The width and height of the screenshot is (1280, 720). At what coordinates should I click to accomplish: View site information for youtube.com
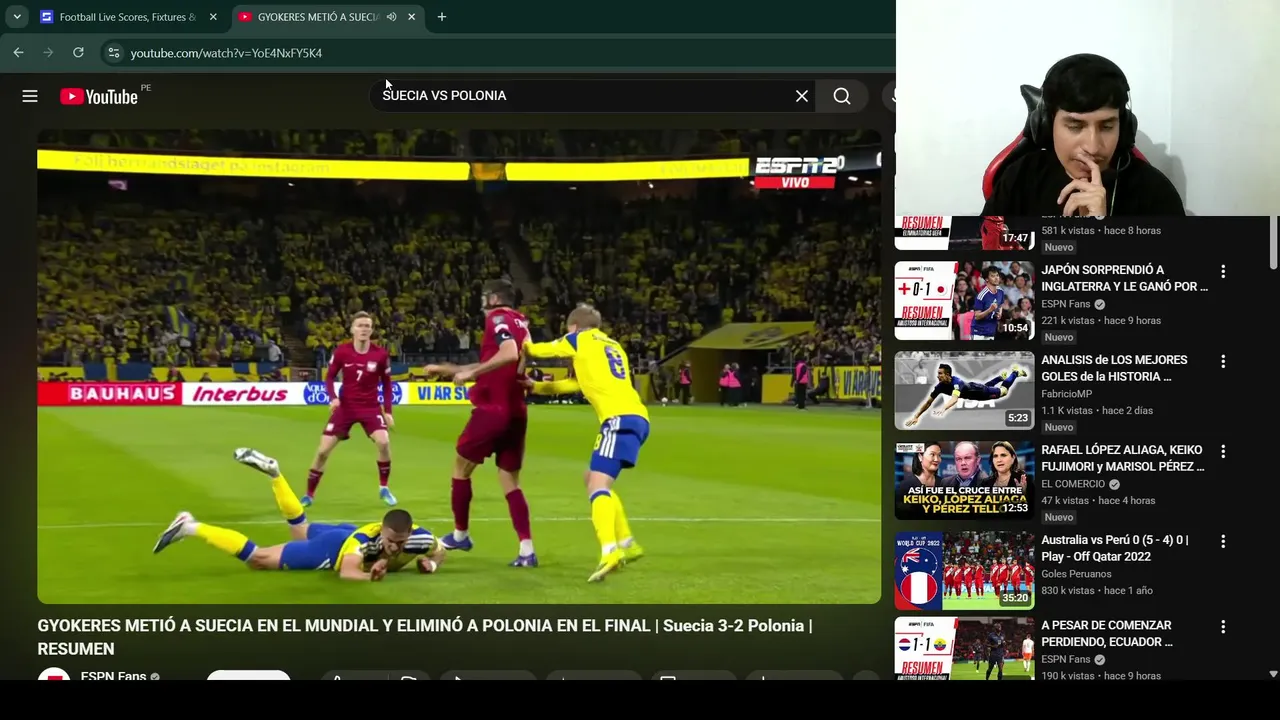(113, 53)
